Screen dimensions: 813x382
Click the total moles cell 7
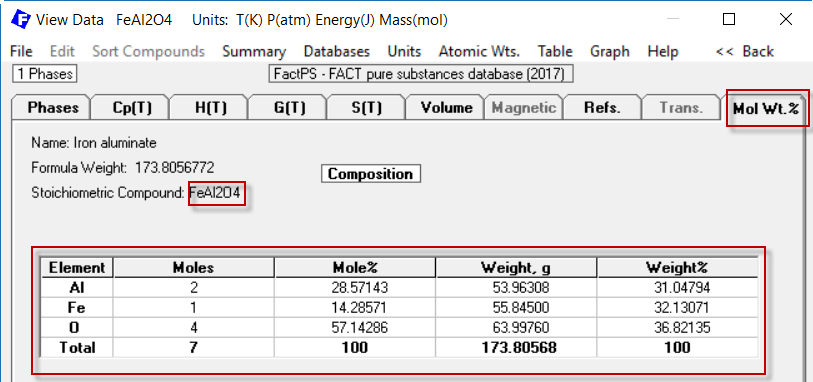193,347
